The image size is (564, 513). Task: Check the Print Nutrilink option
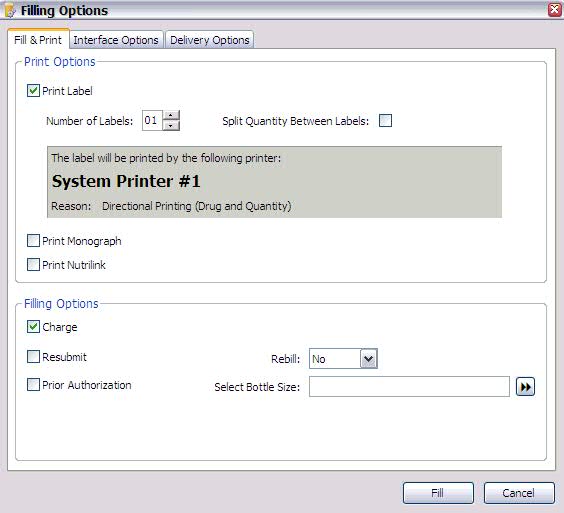33,265
